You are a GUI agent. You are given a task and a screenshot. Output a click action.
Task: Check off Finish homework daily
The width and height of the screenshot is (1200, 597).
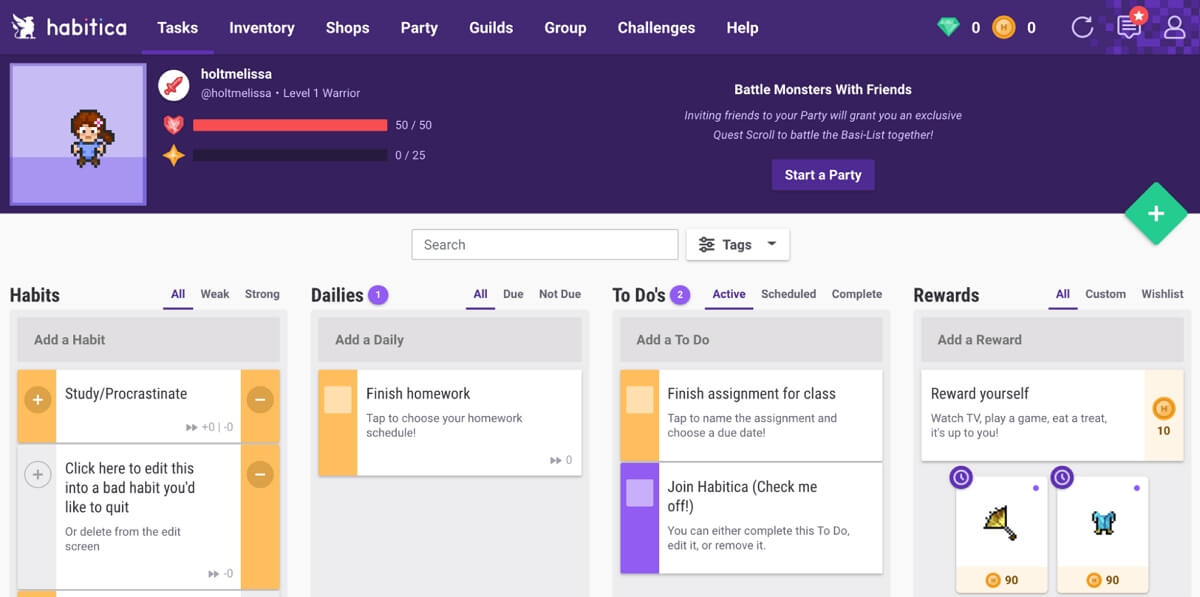tap(338, 400)
